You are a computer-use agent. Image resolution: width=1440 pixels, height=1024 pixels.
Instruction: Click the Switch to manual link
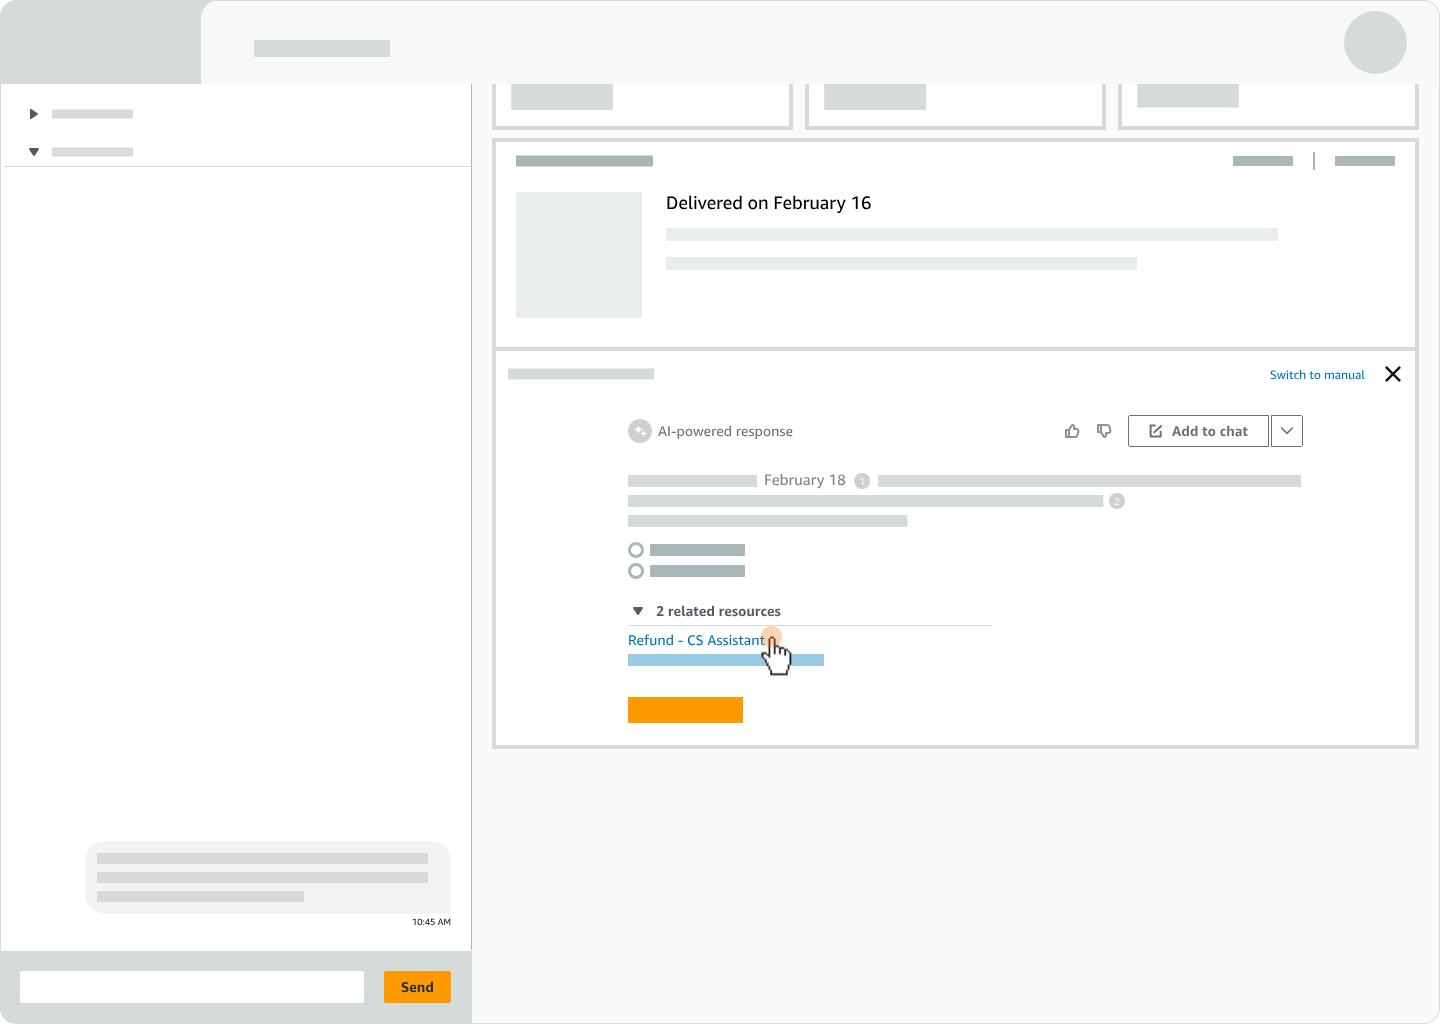(x=1316, y=375)
